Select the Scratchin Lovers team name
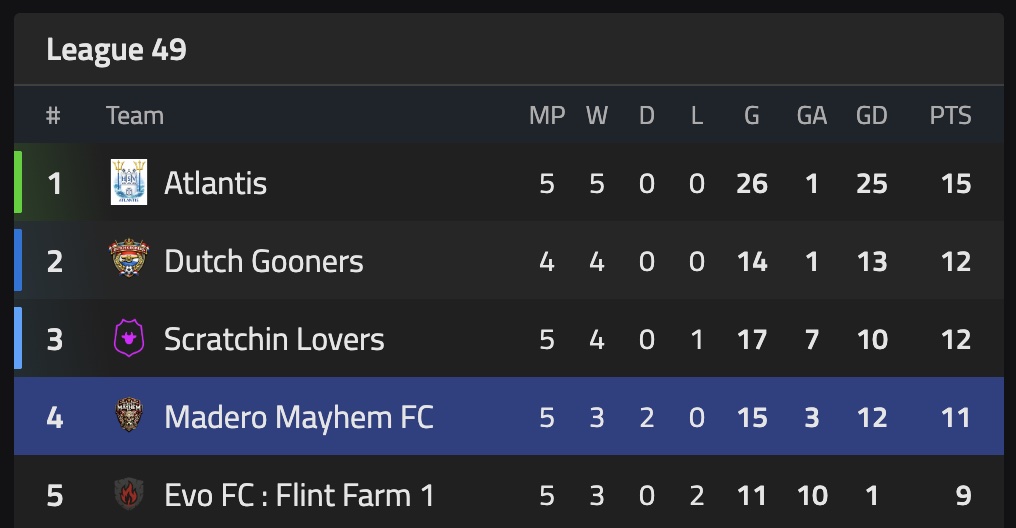The image size is (1016, 528). (274, 339)
